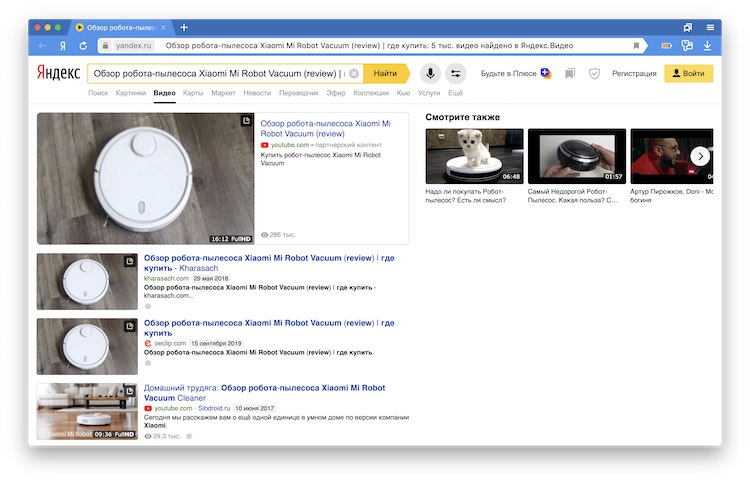Close the Обзор робота-пылесоса browser tab
750x483 pixels.
[x=164, y=28]
